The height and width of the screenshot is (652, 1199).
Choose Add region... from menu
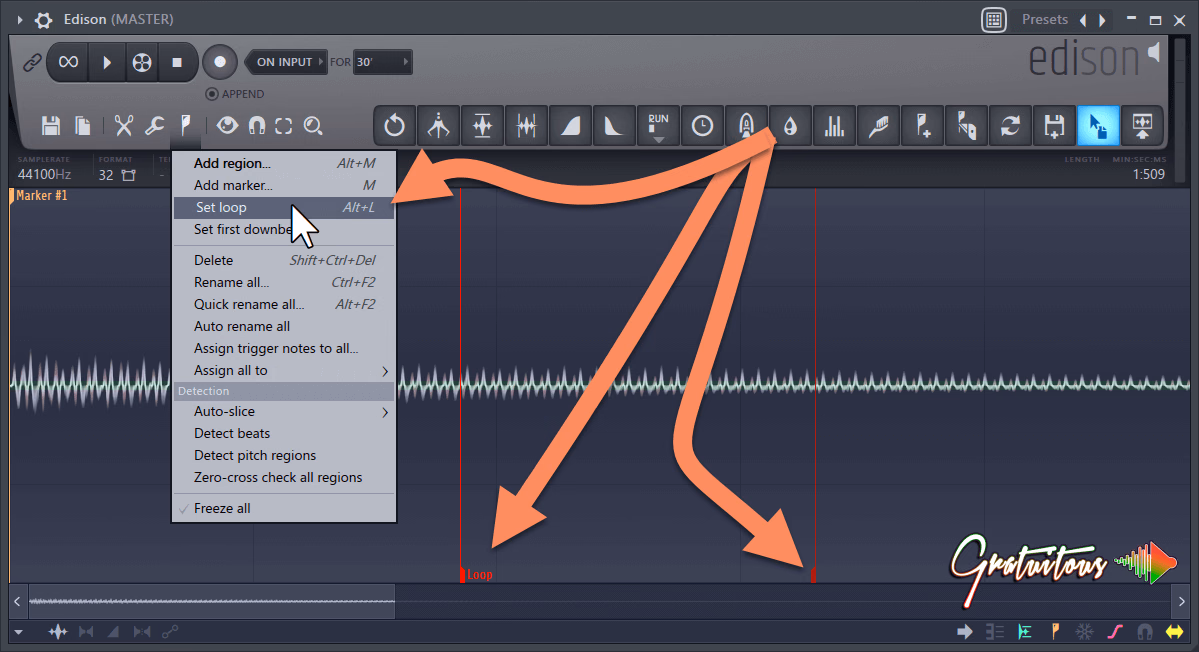[x=284, y=164]
